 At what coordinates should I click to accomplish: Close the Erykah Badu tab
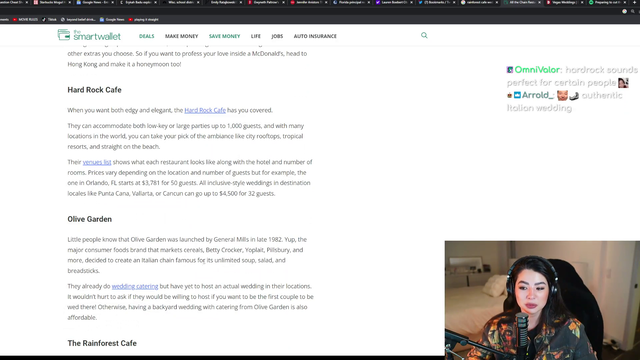(156, 2)
